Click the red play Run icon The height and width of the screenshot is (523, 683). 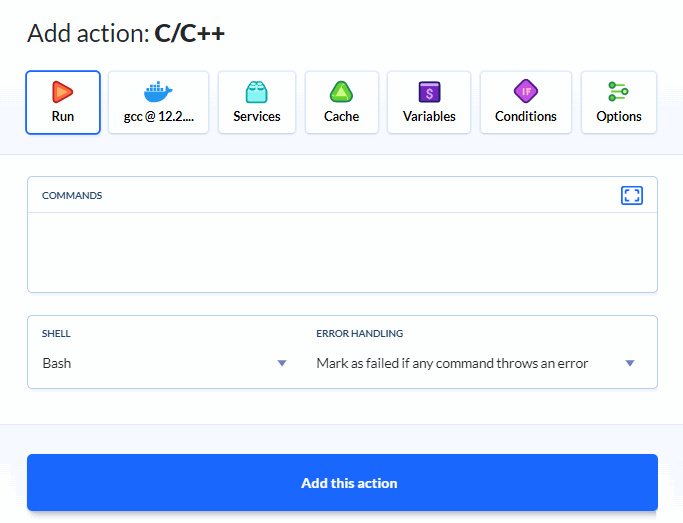[x=62, y=92]
